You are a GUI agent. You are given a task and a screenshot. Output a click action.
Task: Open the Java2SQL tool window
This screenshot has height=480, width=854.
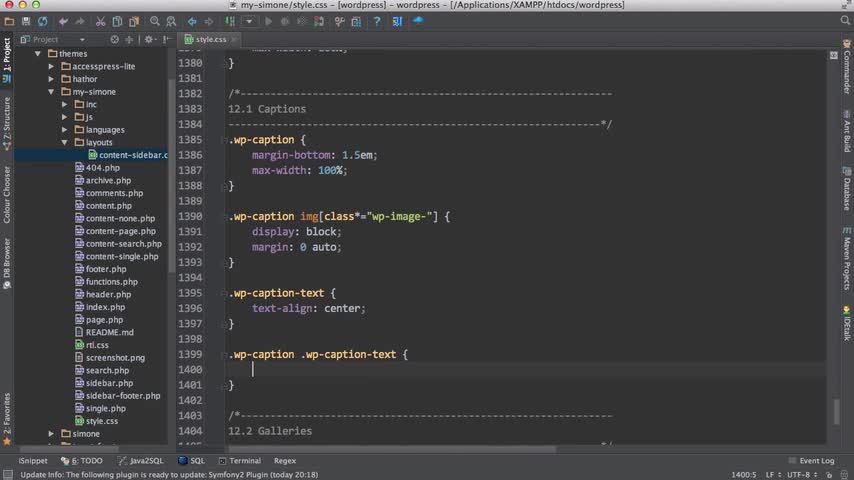click(x=141, y=461)
